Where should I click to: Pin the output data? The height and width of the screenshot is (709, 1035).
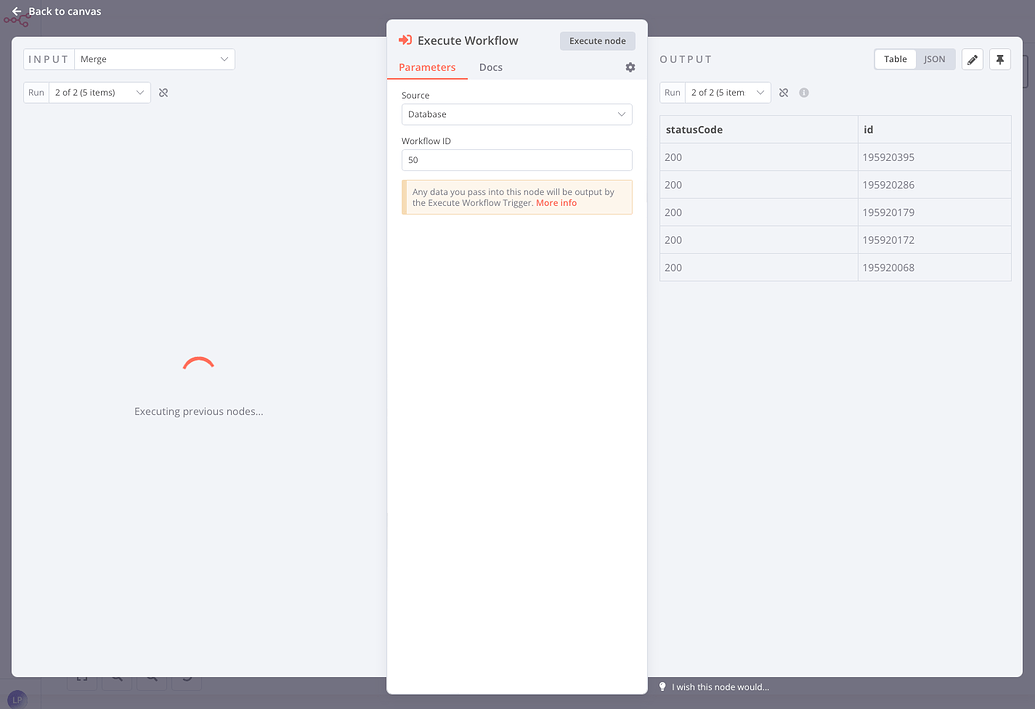999,59
